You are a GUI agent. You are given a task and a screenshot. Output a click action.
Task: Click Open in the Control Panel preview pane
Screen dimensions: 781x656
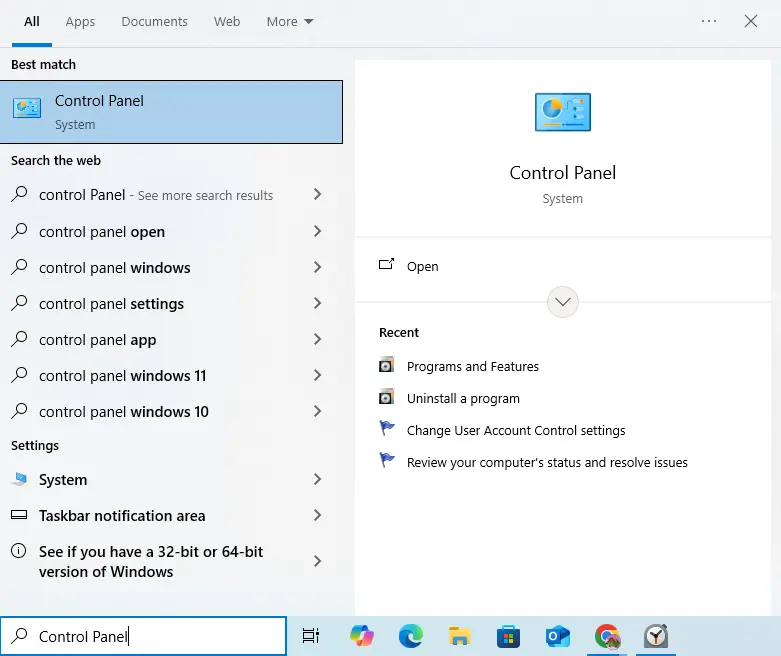(x=422, y=266)
